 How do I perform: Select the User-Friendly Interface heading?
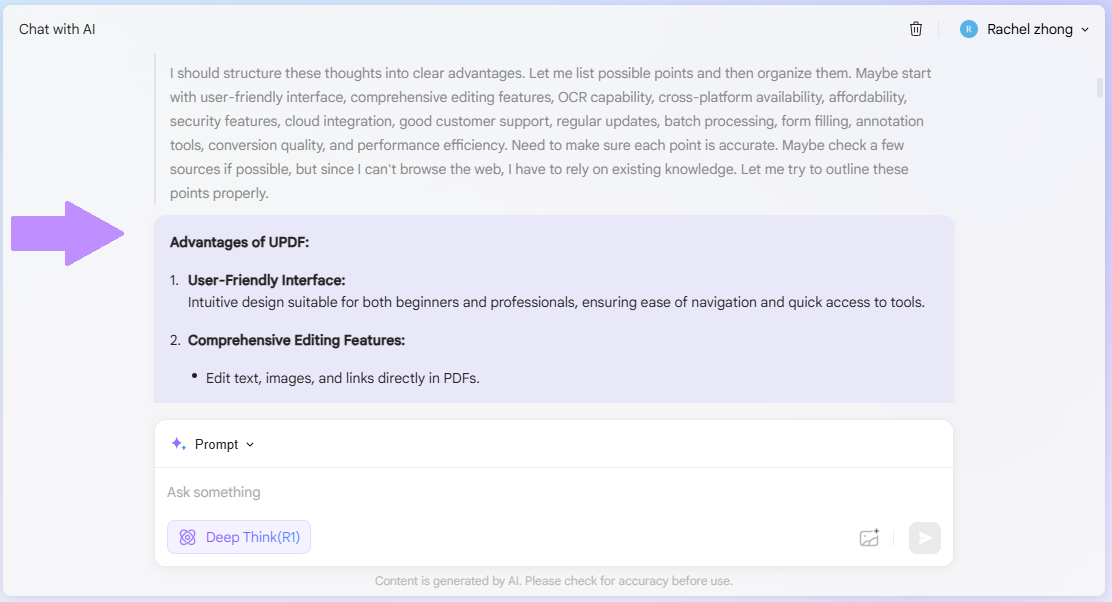click(x=266, y=281)
